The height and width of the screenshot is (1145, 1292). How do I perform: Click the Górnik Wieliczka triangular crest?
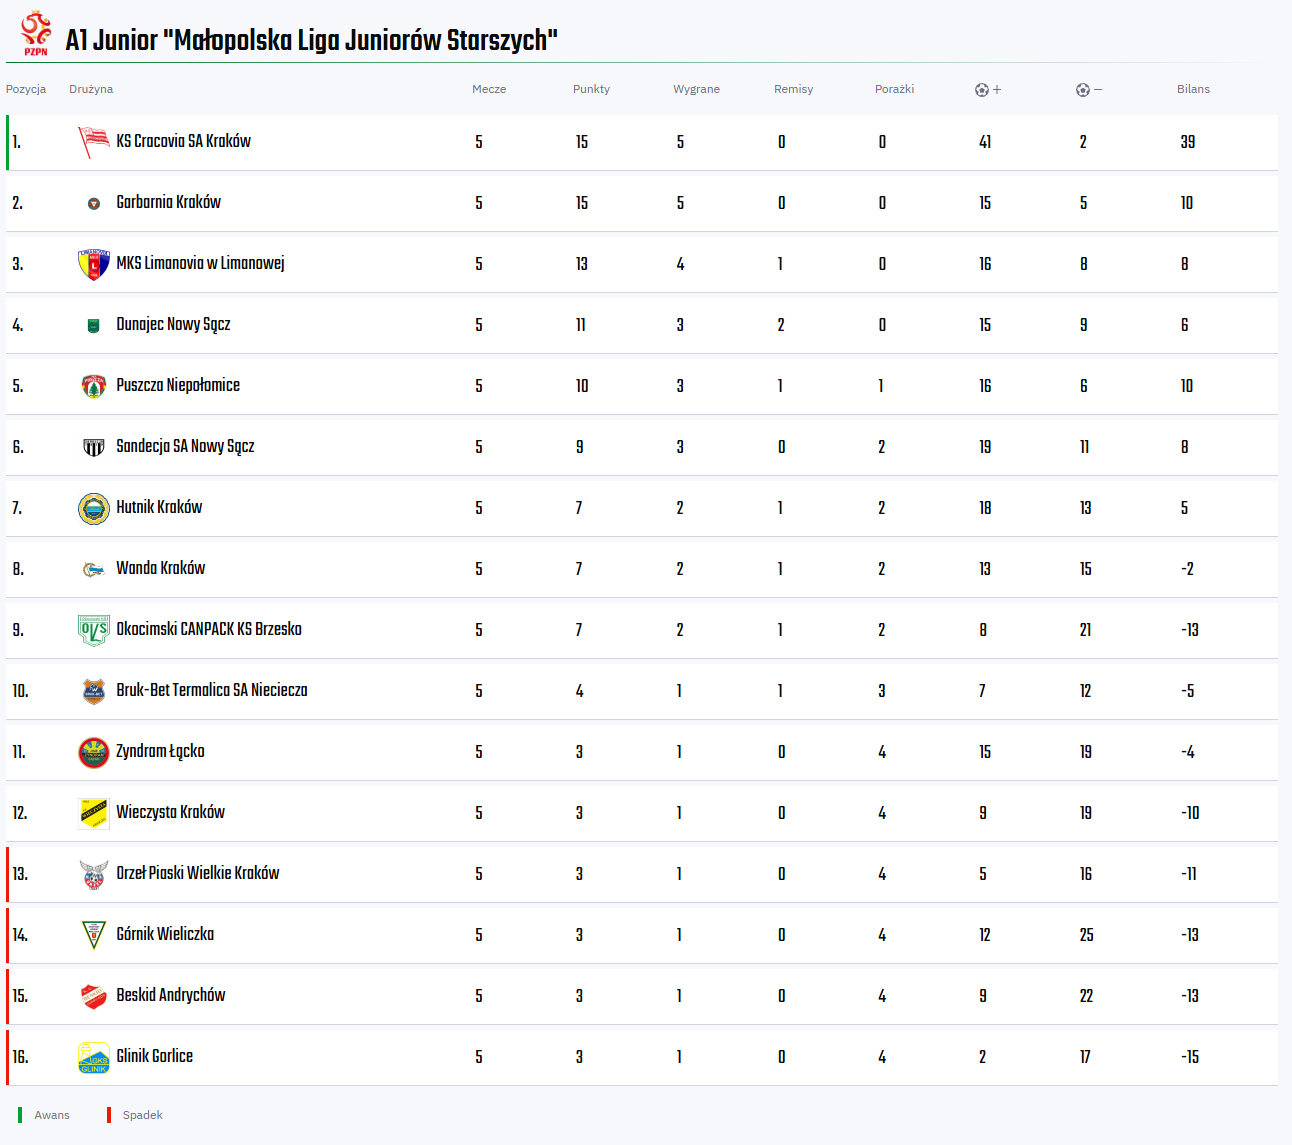[x=94, y=935]
